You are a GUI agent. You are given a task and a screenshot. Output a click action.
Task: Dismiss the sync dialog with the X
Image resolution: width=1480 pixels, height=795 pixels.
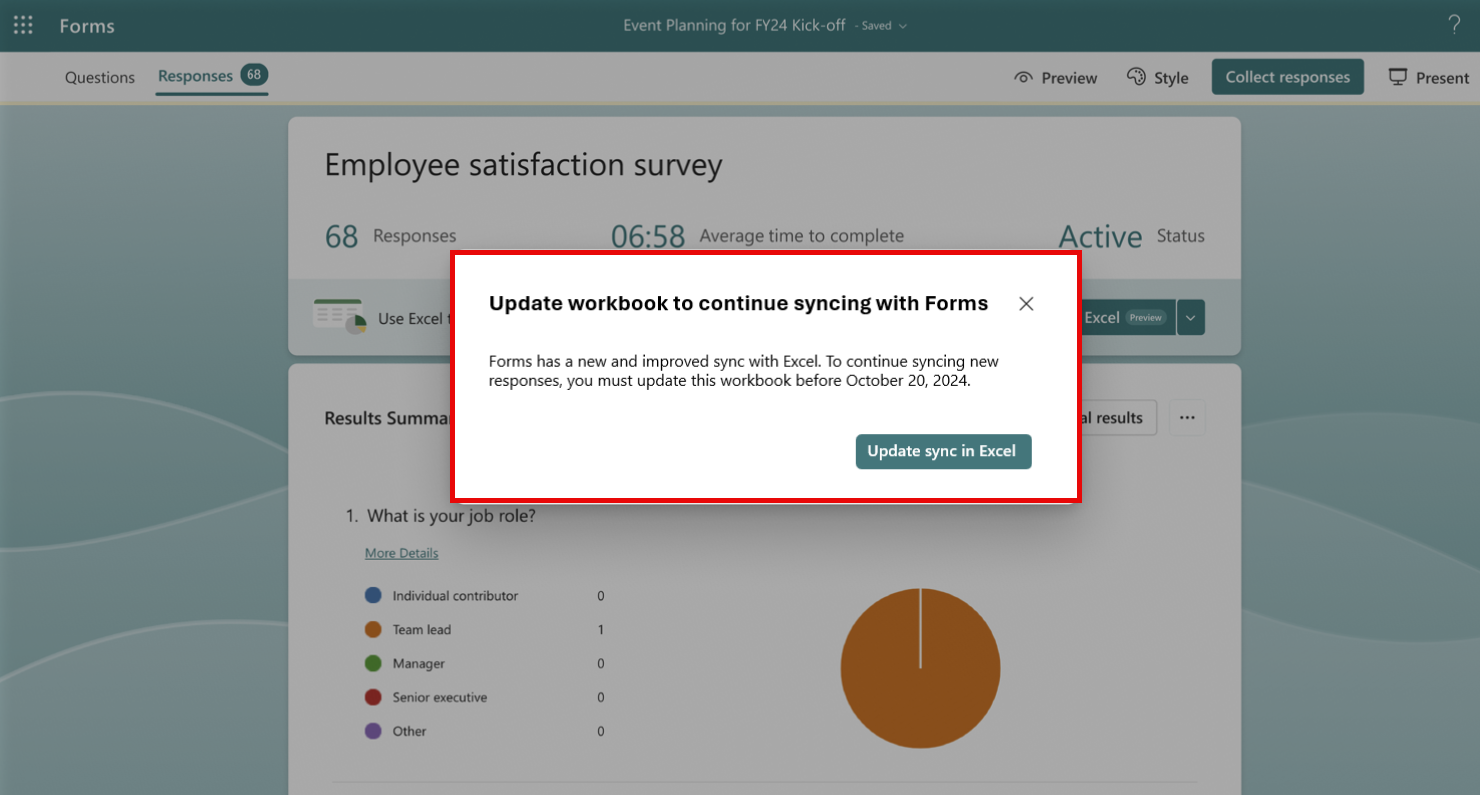tap(1026, 303)
